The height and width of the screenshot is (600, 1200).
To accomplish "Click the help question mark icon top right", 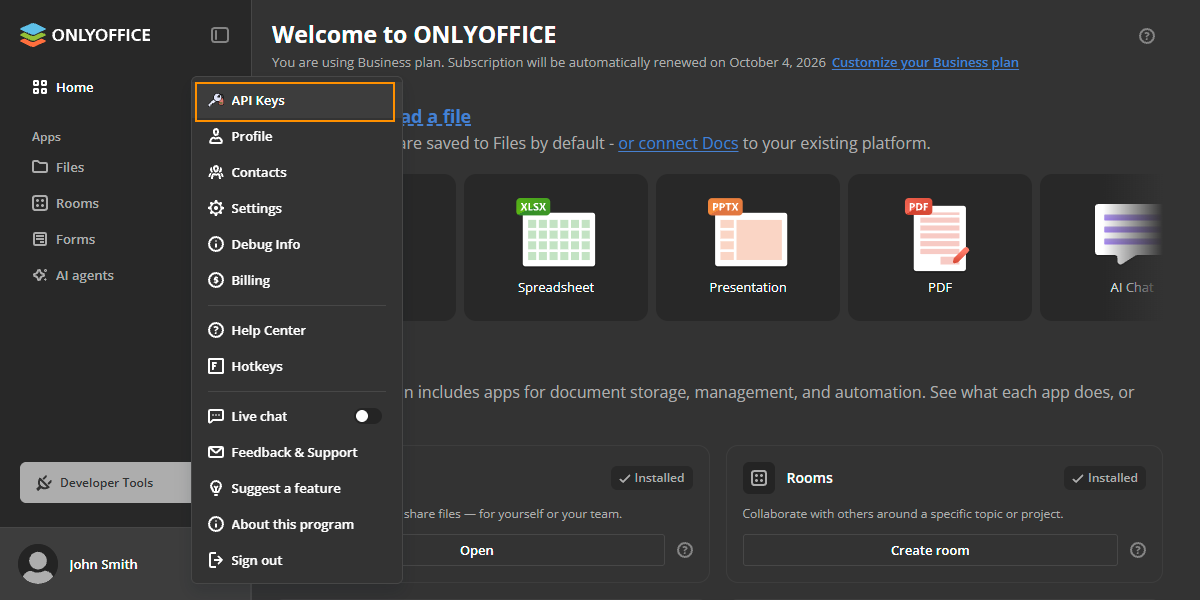I will tap(1147, 36).
